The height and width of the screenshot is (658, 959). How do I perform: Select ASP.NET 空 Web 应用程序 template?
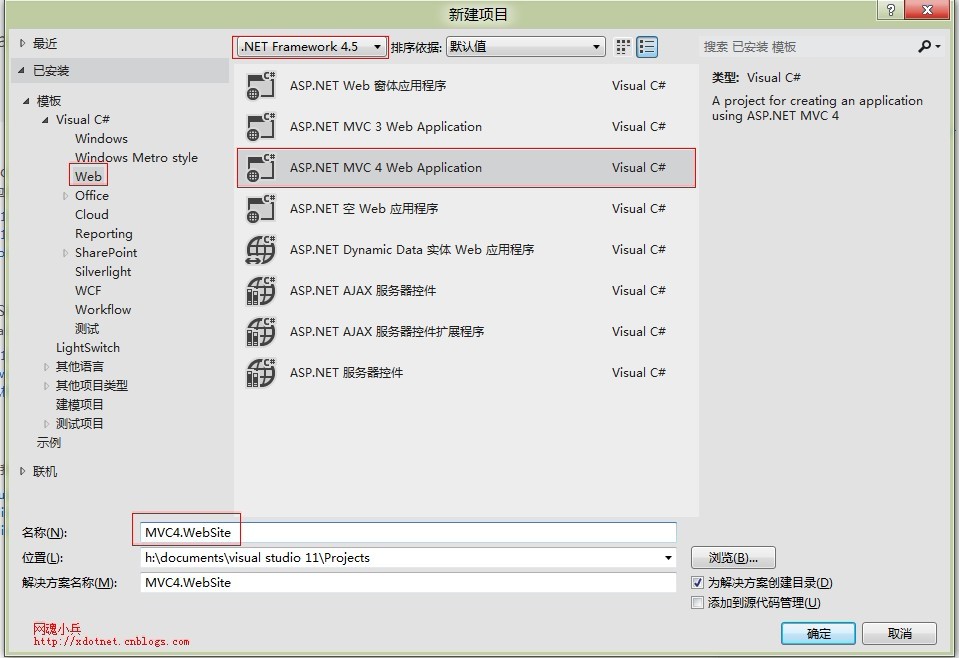[x=466, y=209]
